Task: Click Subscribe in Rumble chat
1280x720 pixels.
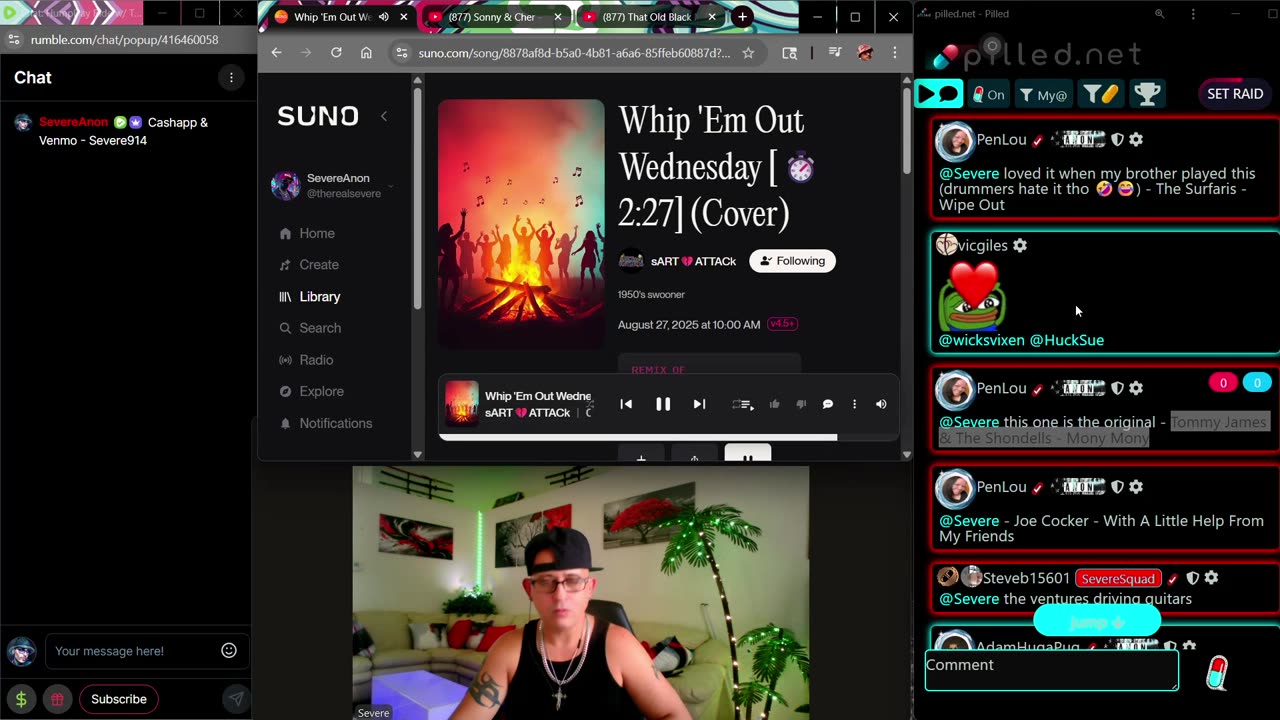Action: 119,699
